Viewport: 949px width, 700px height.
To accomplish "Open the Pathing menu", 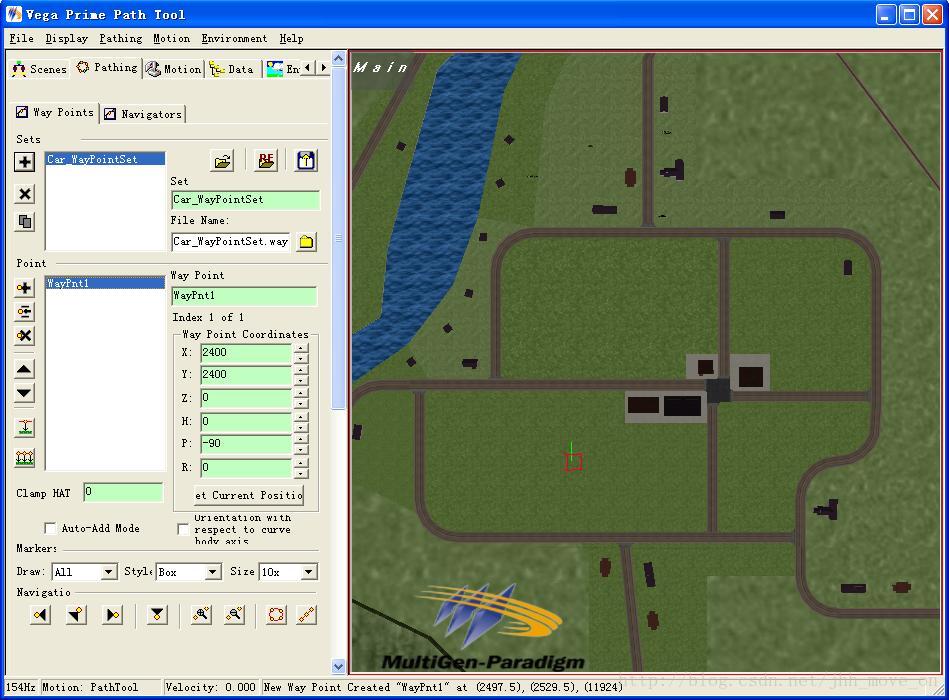I will tap(120, 39).
